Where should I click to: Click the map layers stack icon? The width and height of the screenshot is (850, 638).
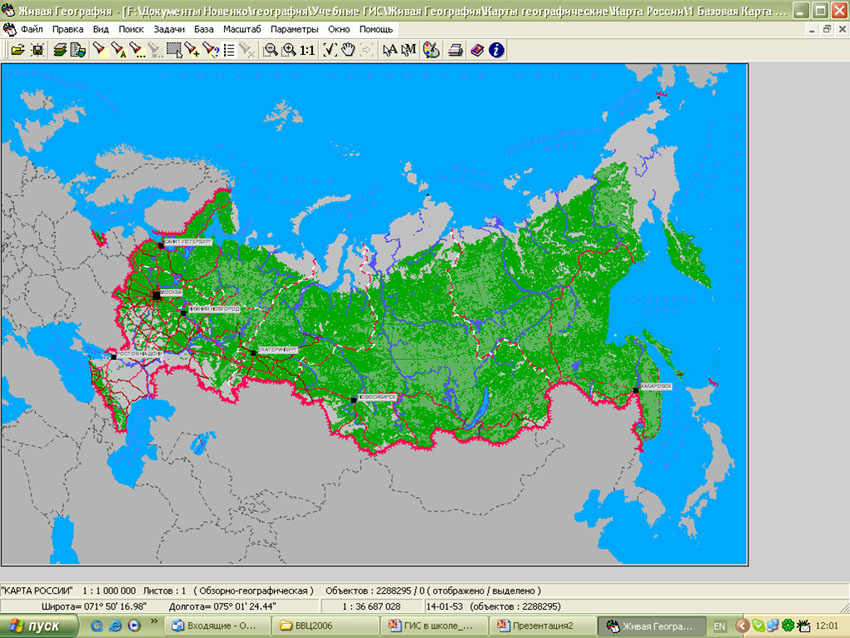60,49
